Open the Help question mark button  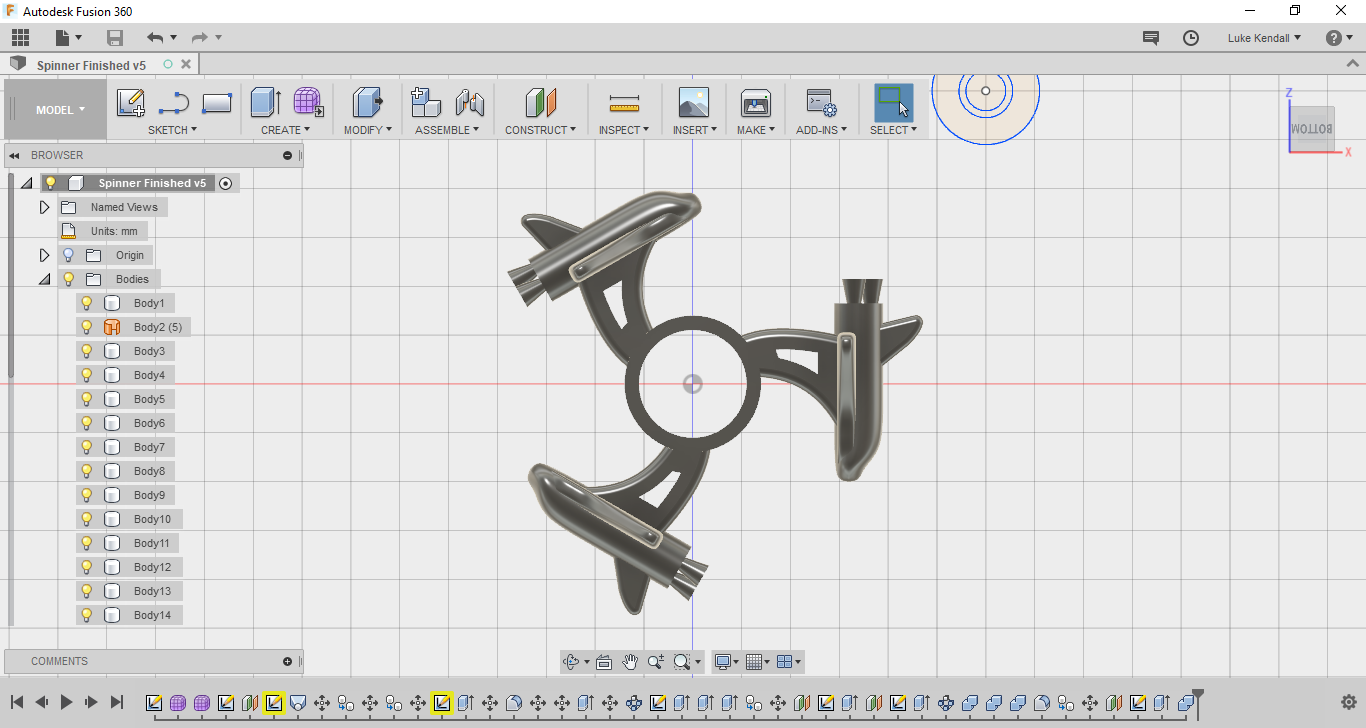pyautogui.click(x=1333, y=38)
